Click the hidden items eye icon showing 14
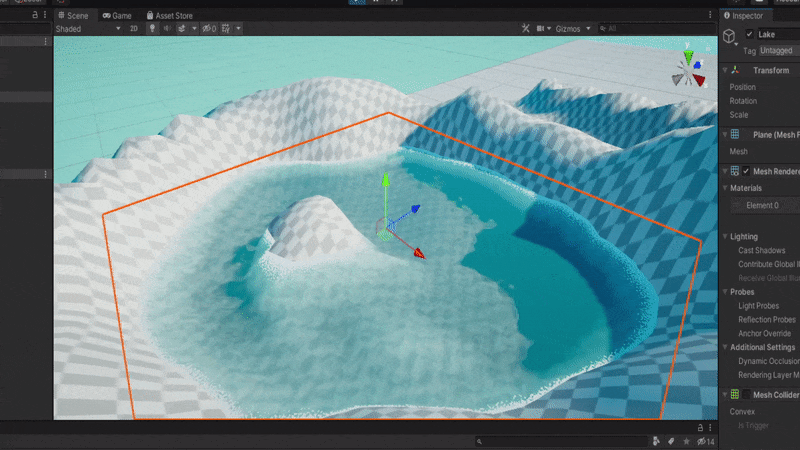Image resolution: width=800 pixels, height=450 pixels. [x=705, y=441]
